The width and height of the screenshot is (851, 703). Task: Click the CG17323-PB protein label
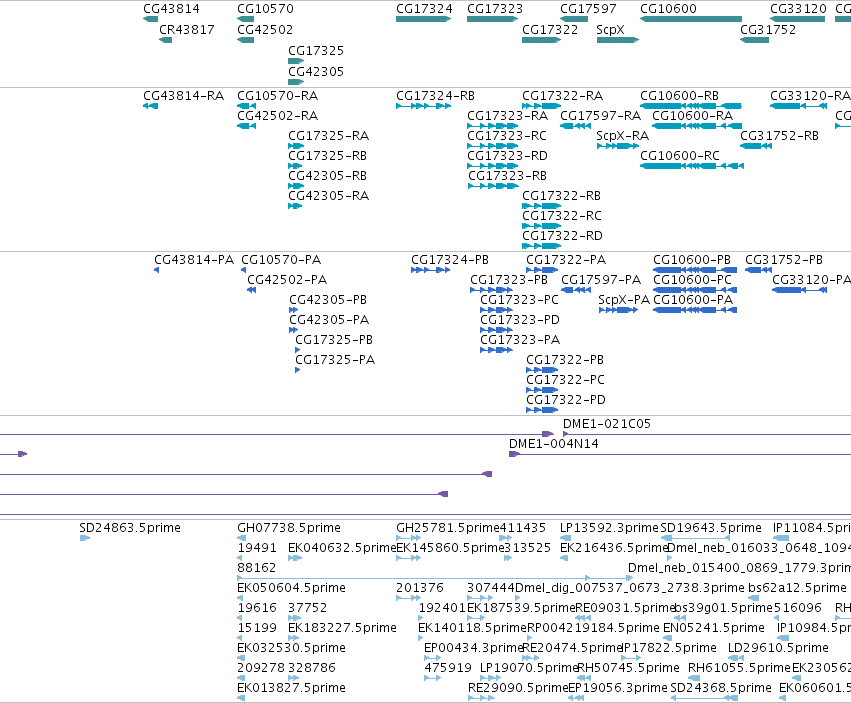pyautogui.click(x=509, y=280)
